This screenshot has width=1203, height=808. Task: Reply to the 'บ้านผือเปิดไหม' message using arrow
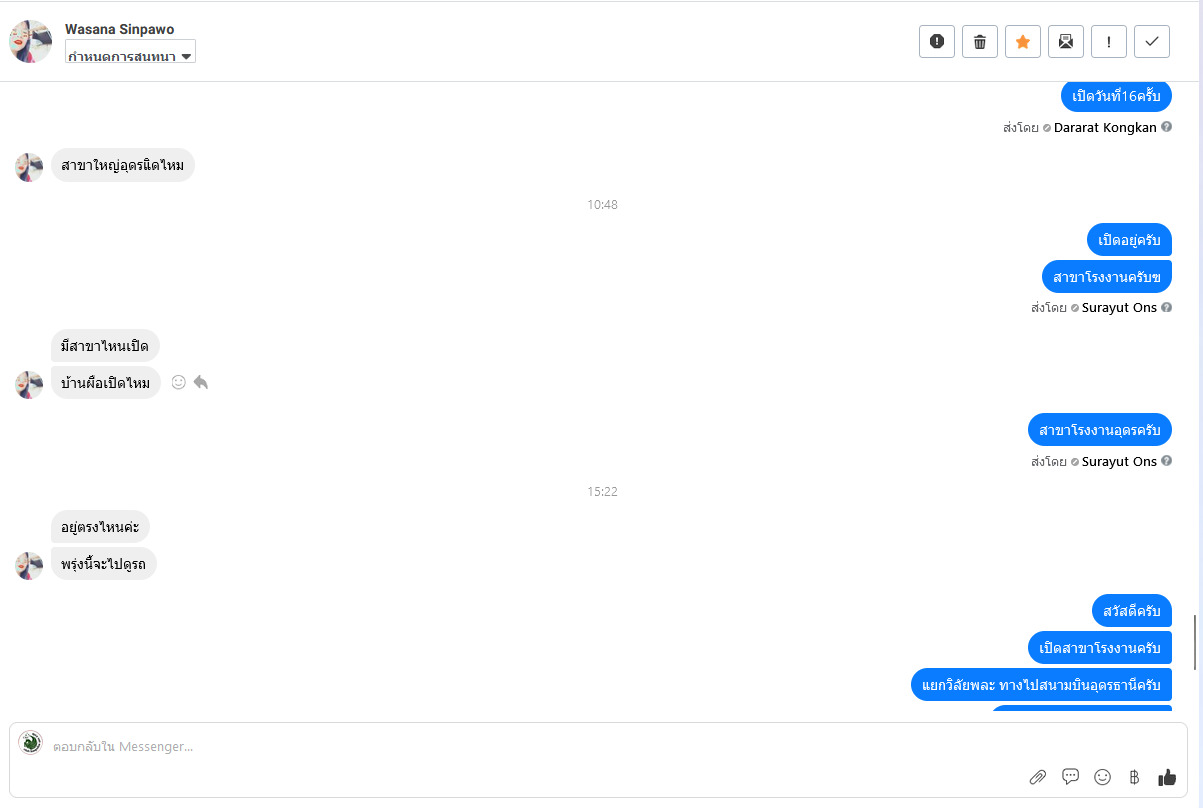[x=201, y=382]
